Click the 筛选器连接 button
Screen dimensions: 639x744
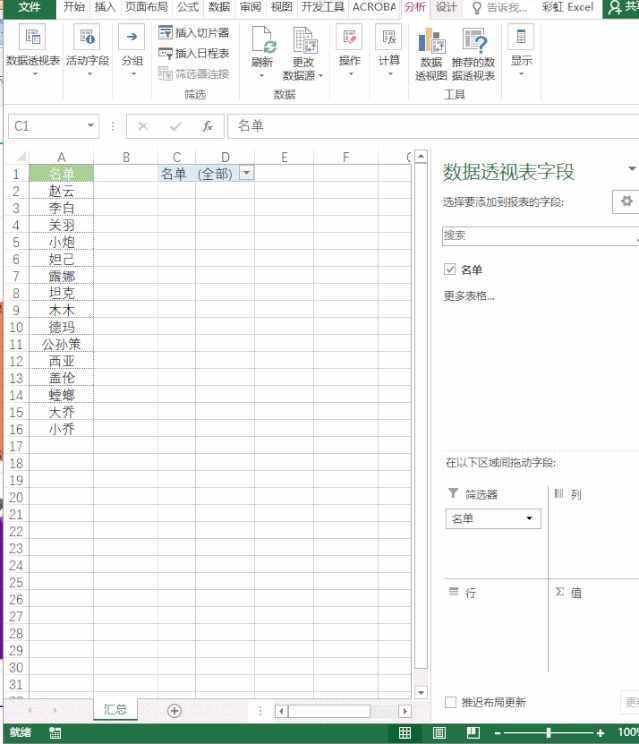(194, 74)
